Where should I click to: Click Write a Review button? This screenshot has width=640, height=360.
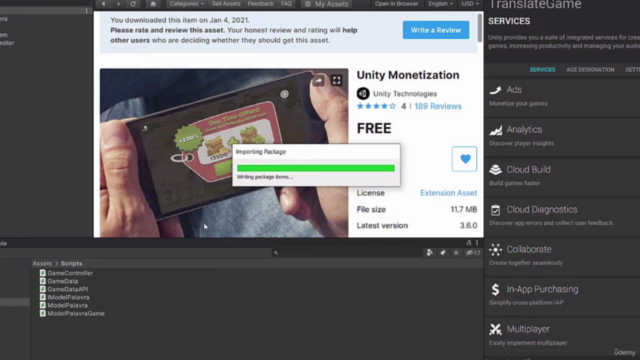click(436, 30)
